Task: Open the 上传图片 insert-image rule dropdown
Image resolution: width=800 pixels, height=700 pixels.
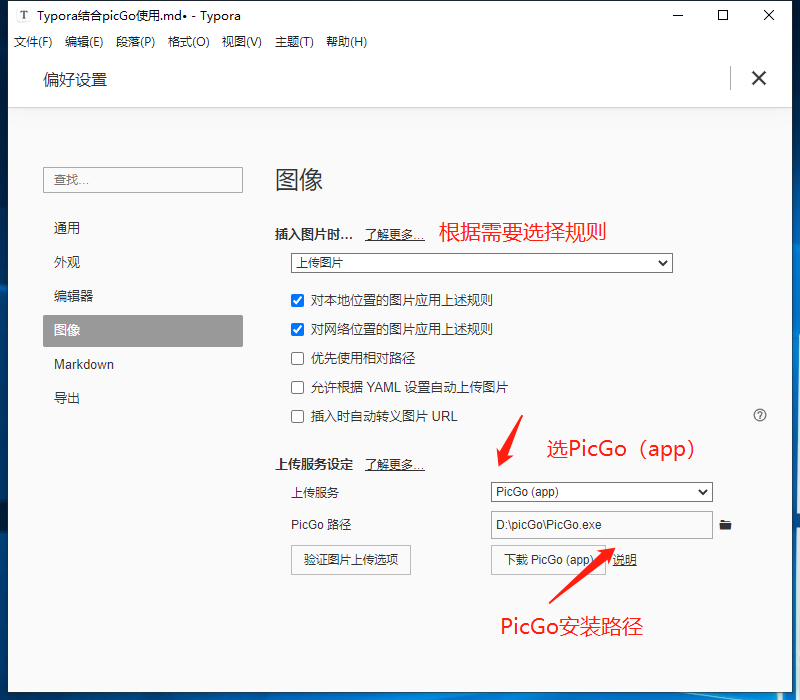Action: (482, 263)
